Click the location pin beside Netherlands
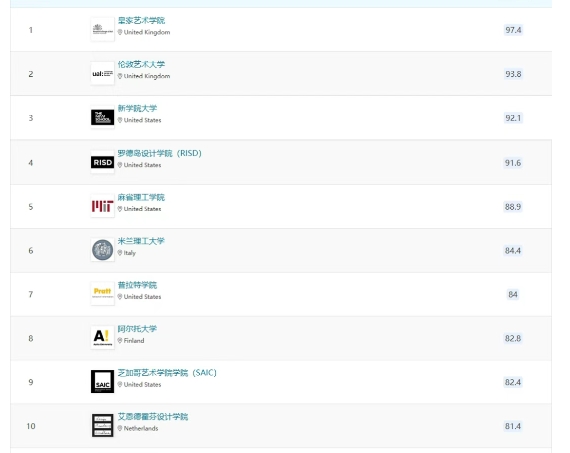570x453 pixels. coord(120,428)
